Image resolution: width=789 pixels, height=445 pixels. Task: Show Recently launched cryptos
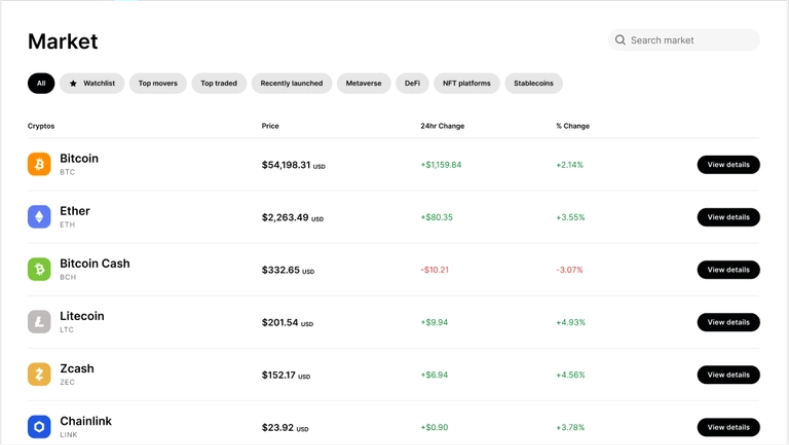[x=291, y=83]
